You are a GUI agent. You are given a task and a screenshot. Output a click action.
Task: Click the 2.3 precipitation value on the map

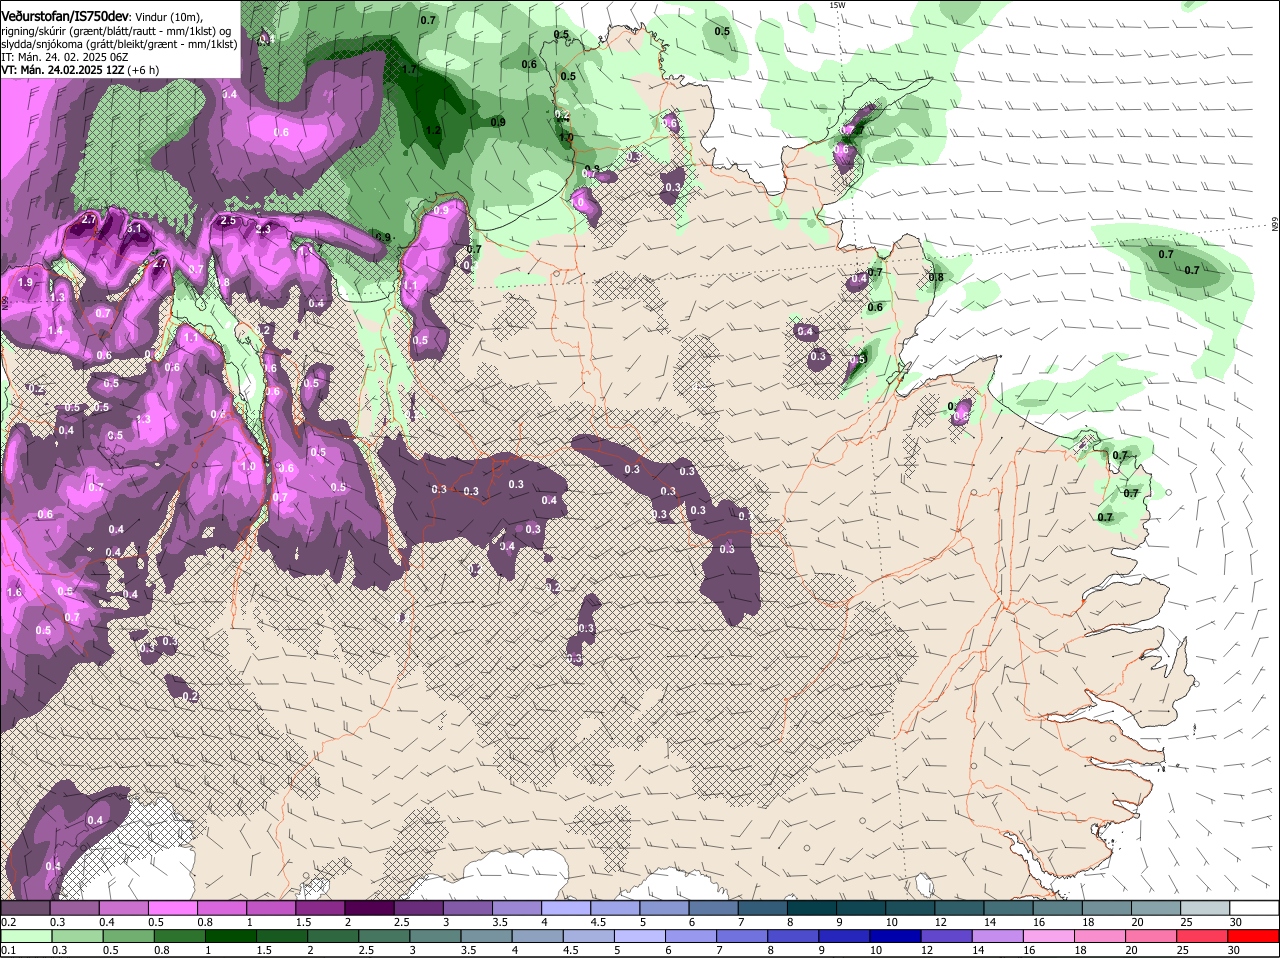[263, 229]
